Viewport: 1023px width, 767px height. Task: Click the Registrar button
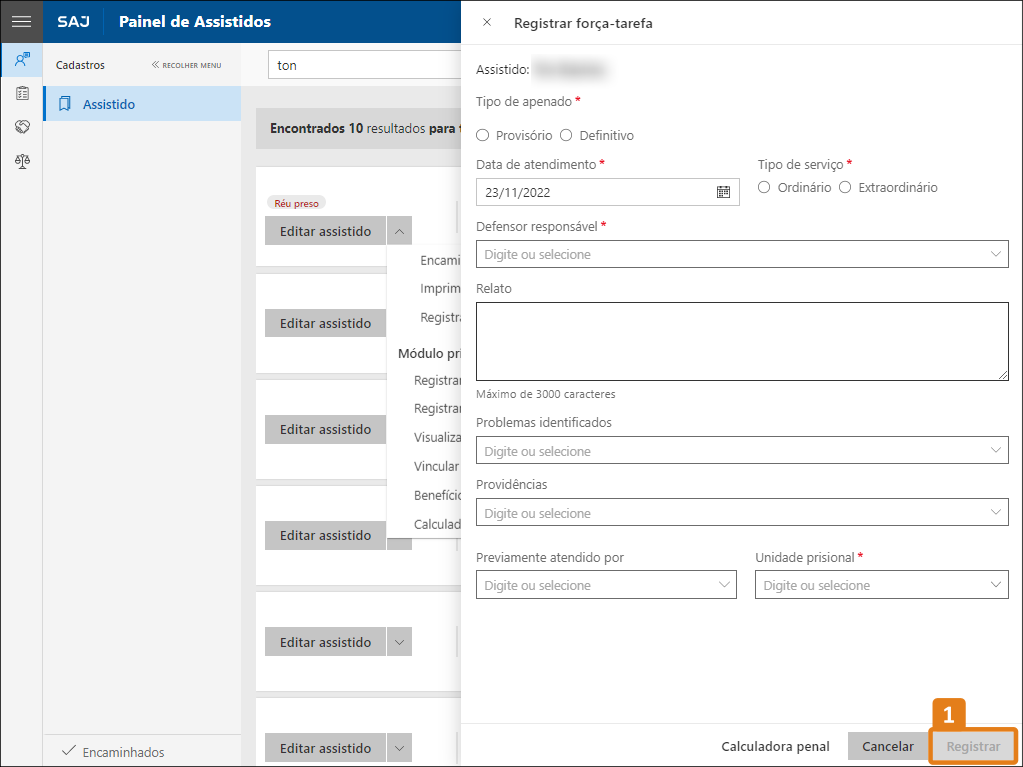(973, 746)
